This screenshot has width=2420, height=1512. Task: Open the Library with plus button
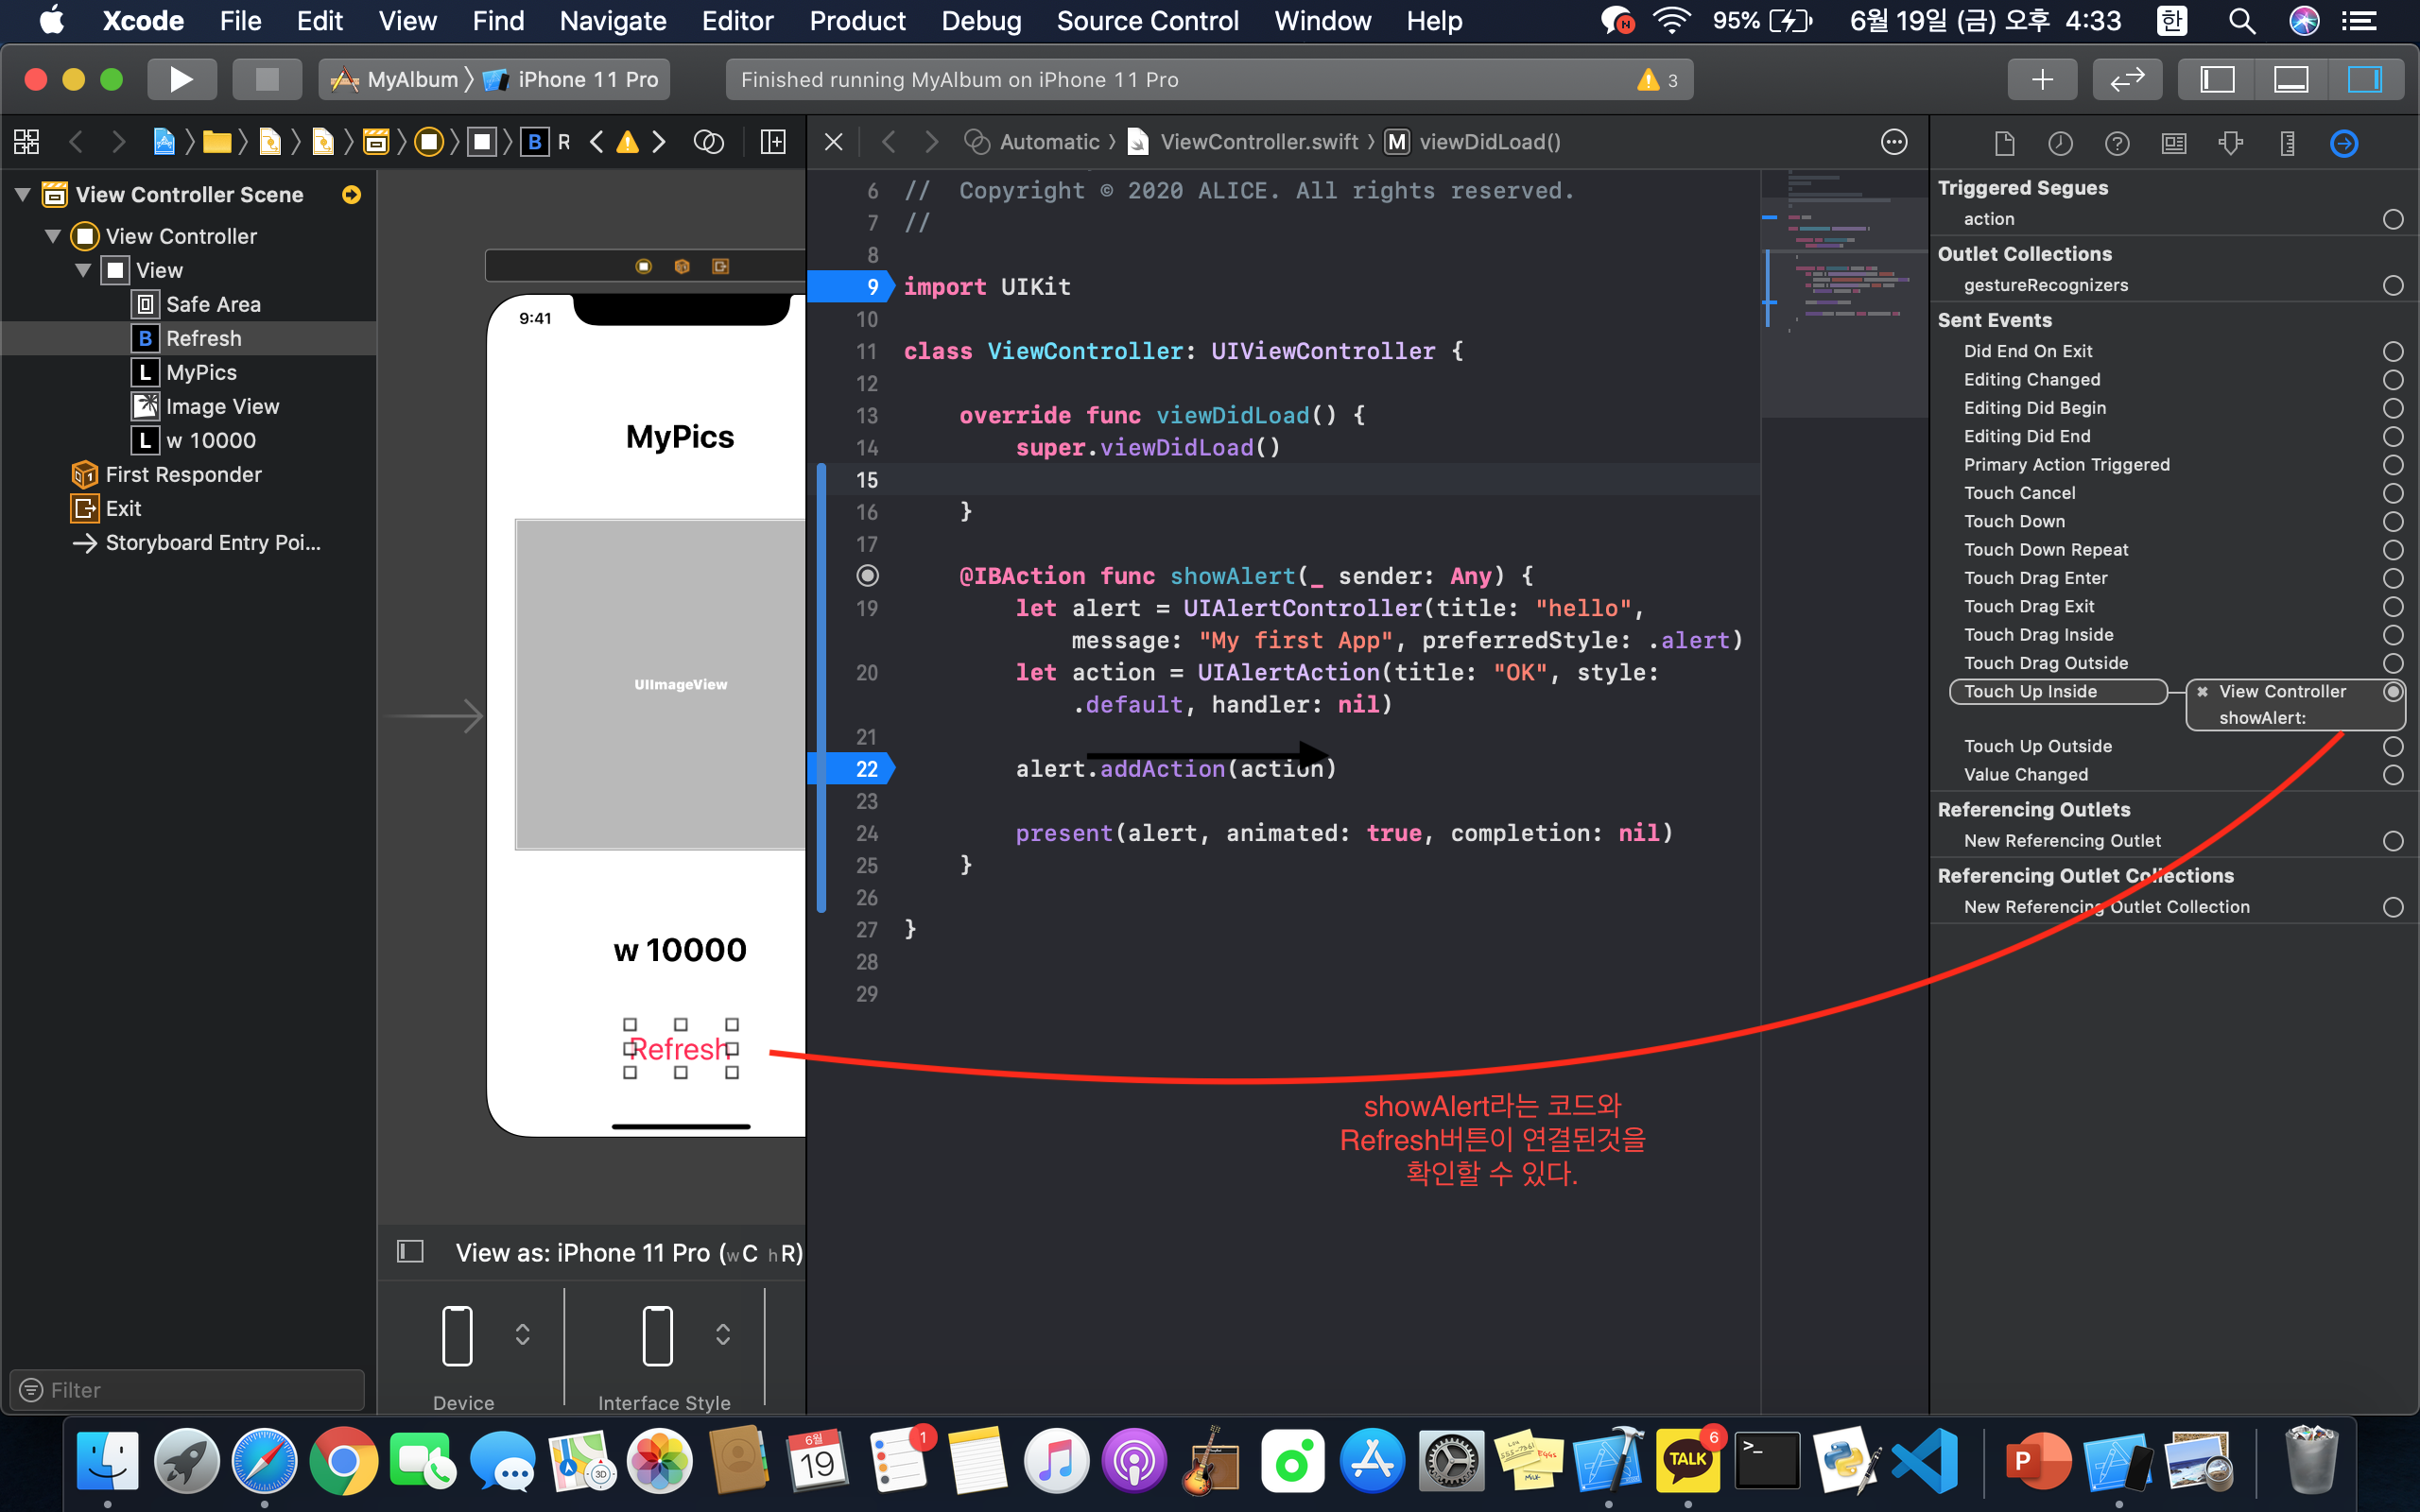pos(2042,80)
